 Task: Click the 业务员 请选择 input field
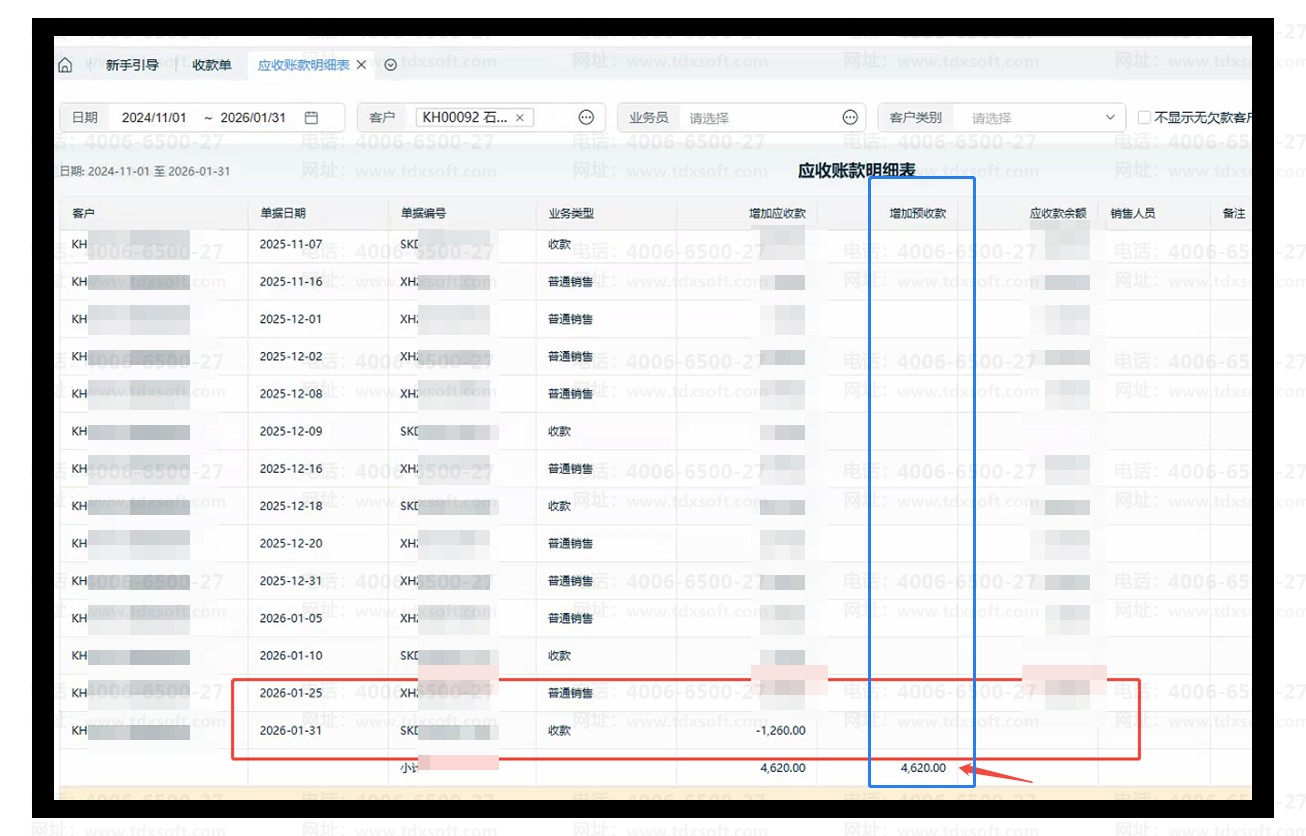pyautogui.click(x=760, y=118)
